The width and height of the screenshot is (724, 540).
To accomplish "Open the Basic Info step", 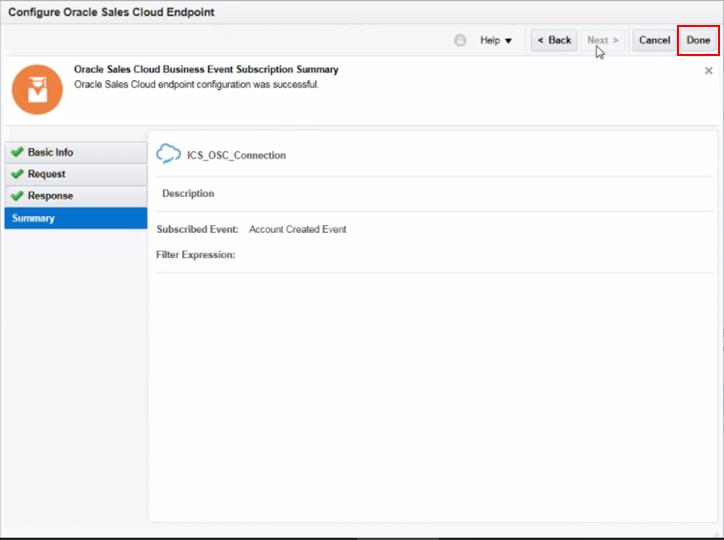I will 50,153.
